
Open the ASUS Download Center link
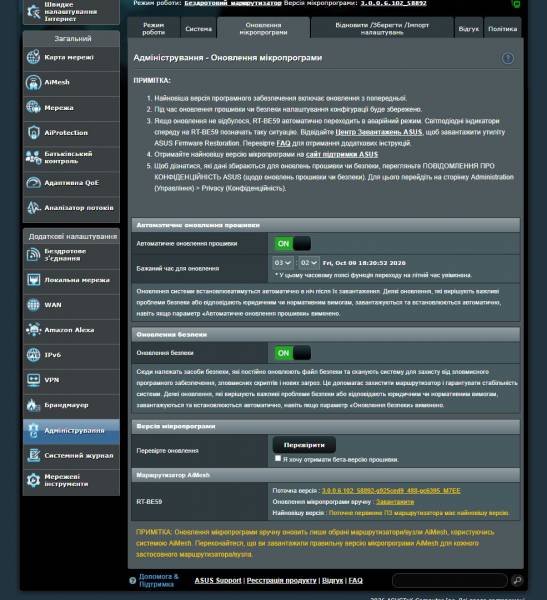coord(379,132)
